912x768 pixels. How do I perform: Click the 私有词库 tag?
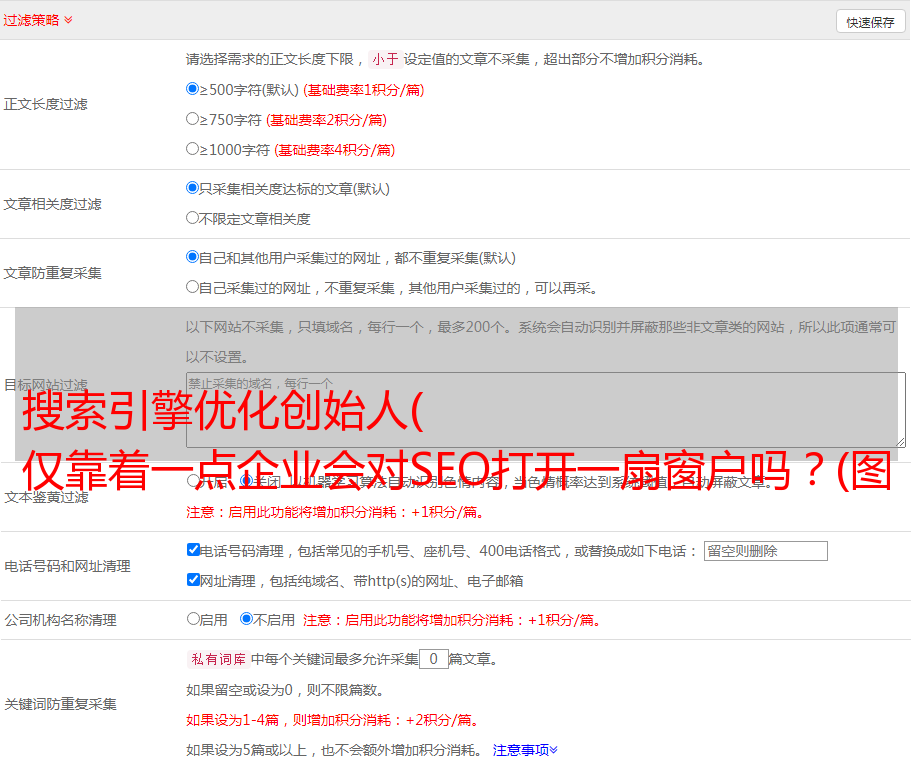click(x=218, y=659)
